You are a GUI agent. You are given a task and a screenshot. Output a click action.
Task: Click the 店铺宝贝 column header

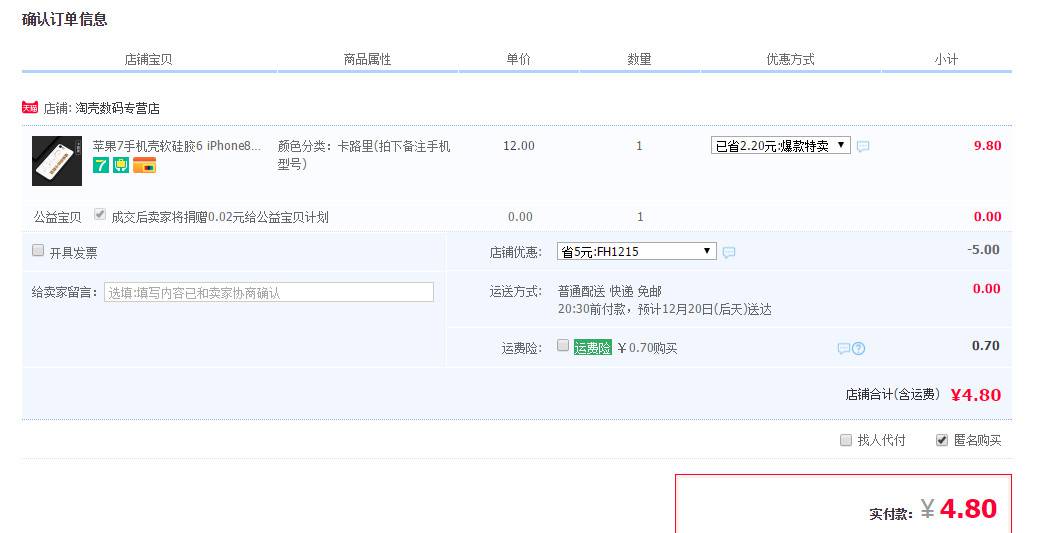tap(148, 59)
